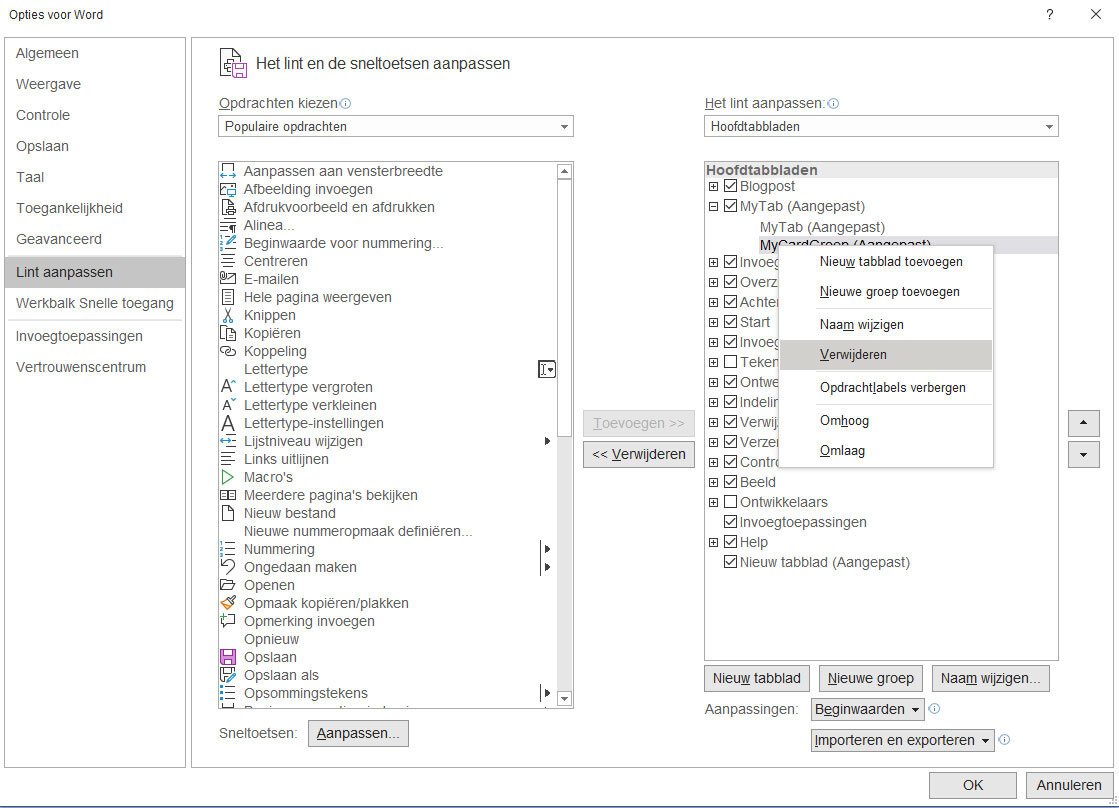Uncheck the Start tab checkbox
Viewport: 1119px width, 808px height.
[730, 322]
